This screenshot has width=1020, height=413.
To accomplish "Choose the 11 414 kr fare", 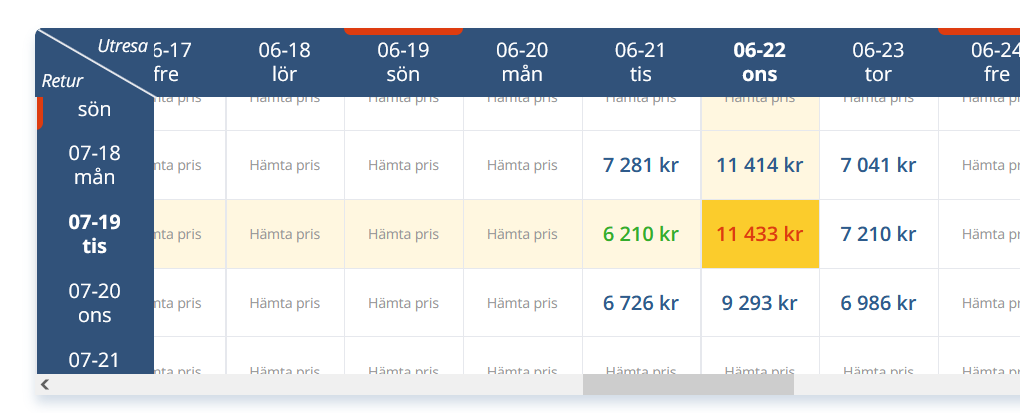I will (760, 165).
